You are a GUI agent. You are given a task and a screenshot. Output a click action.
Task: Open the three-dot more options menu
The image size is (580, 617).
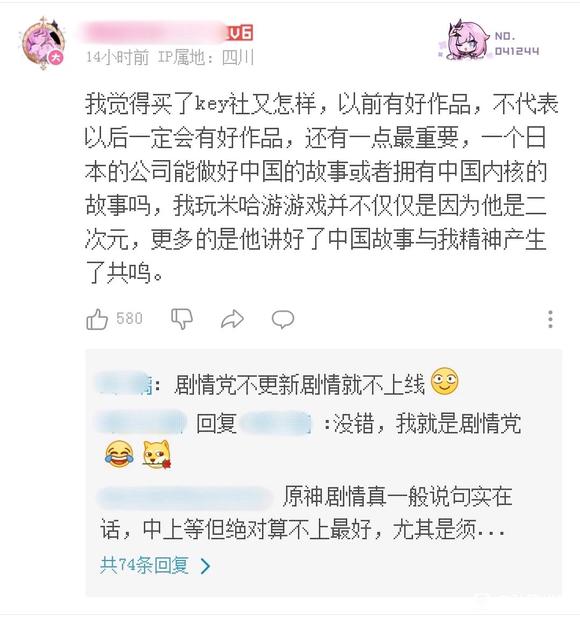pos(550,319)
